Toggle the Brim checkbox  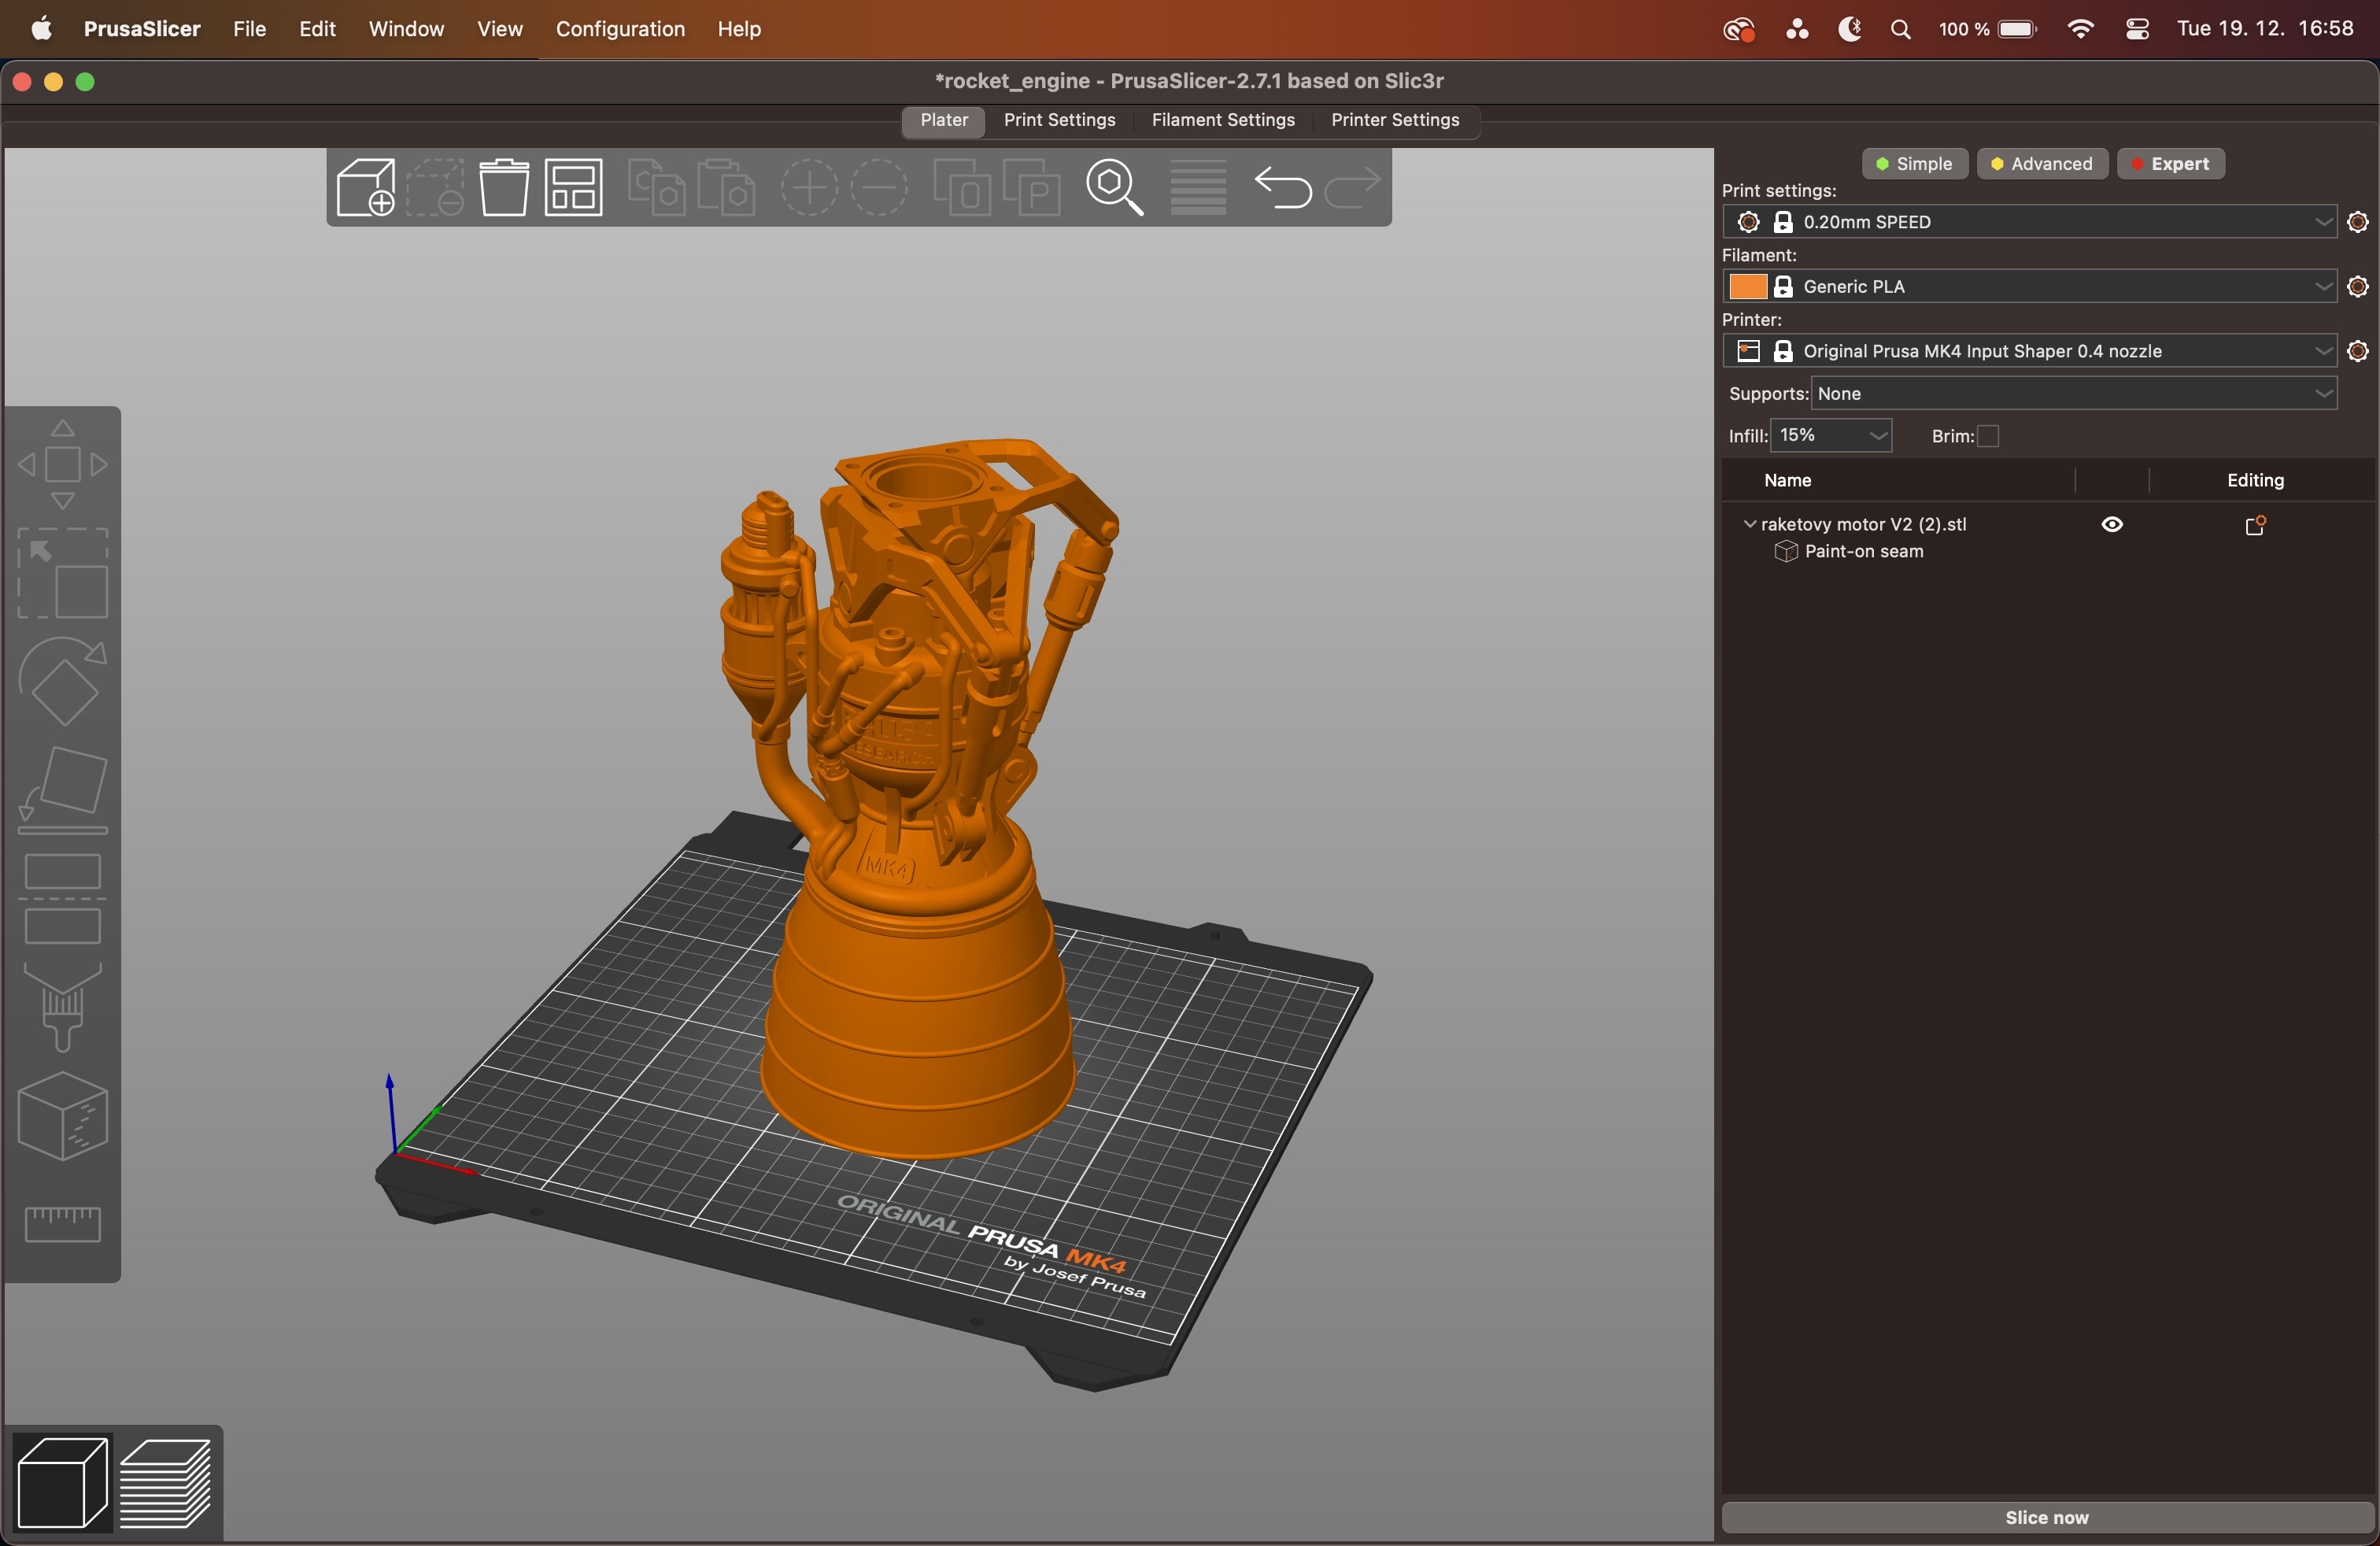point(1988,437)
